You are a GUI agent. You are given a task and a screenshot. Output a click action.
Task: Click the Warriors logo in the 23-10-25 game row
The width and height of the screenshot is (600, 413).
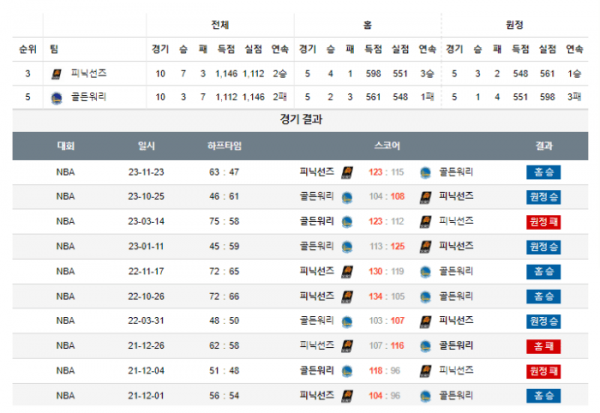click(x=347, y=198)
